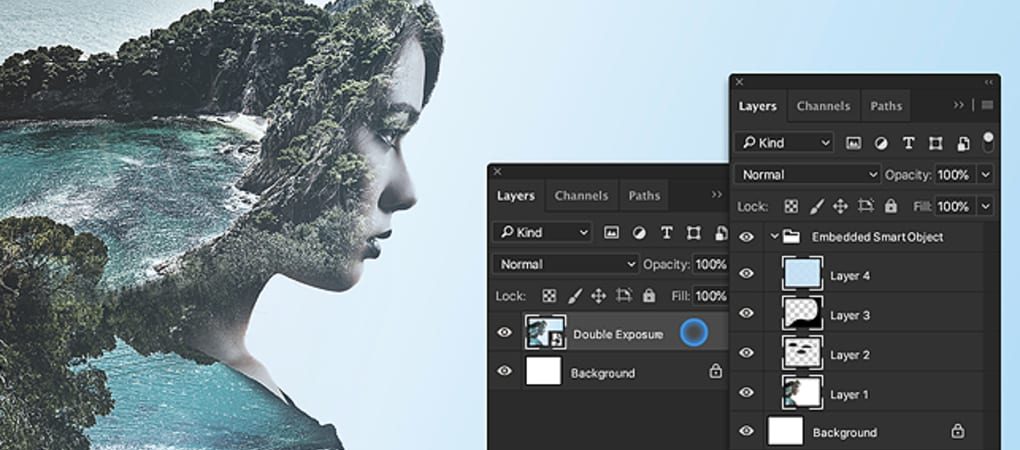Hide Layer 3 visibility eye

[x=746, y=313]
